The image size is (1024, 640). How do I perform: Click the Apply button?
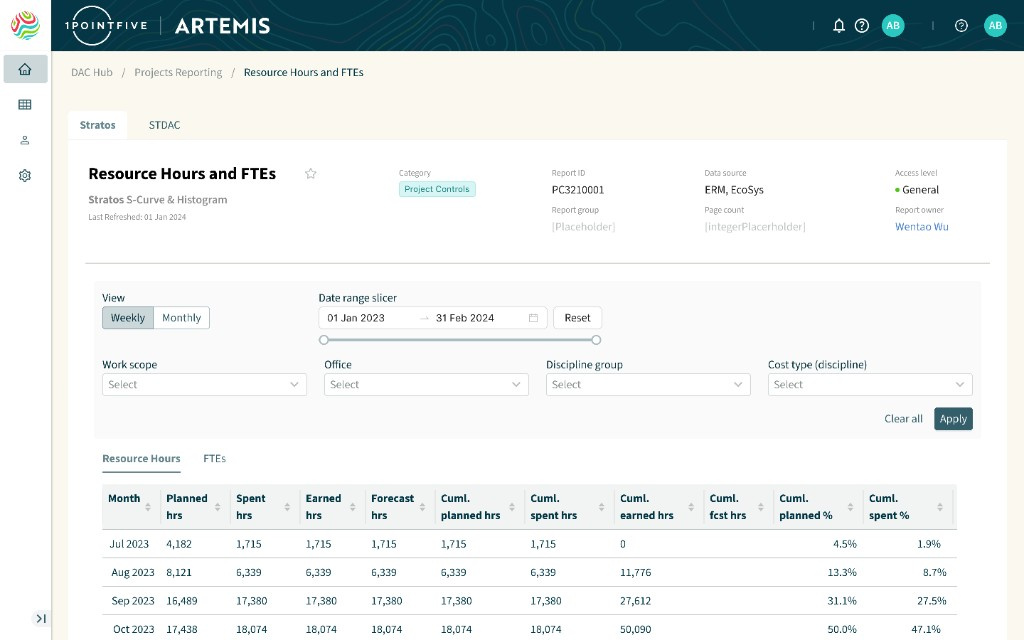pos(953,419)
